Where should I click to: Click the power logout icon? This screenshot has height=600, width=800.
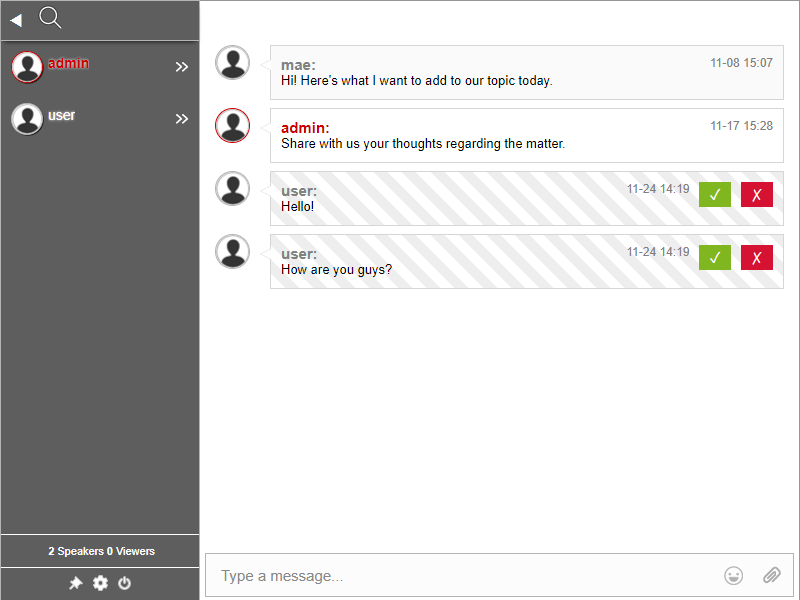click(x=125, y=583)
